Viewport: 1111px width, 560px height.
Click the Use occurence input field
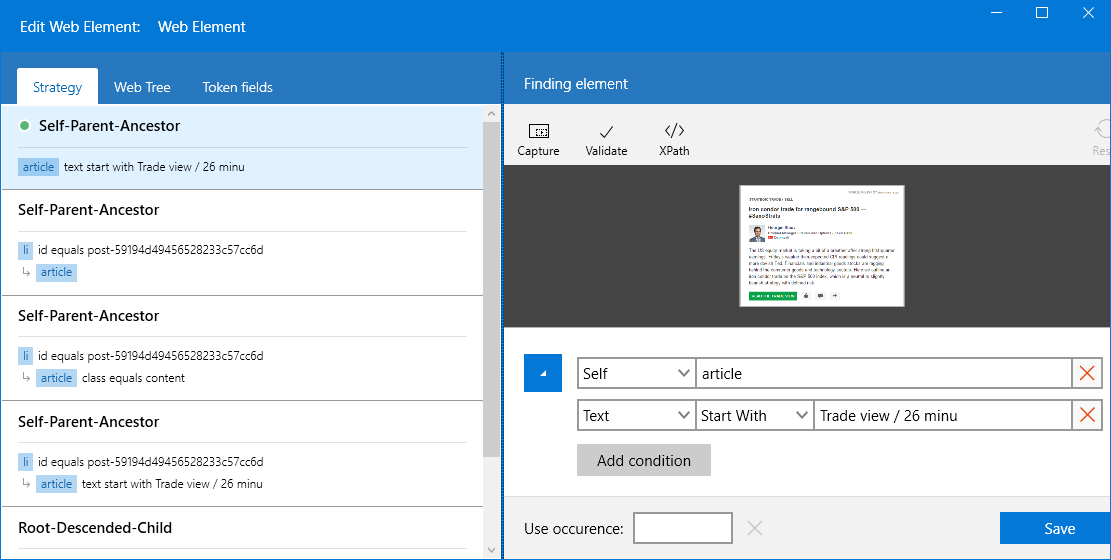[683, 528]
